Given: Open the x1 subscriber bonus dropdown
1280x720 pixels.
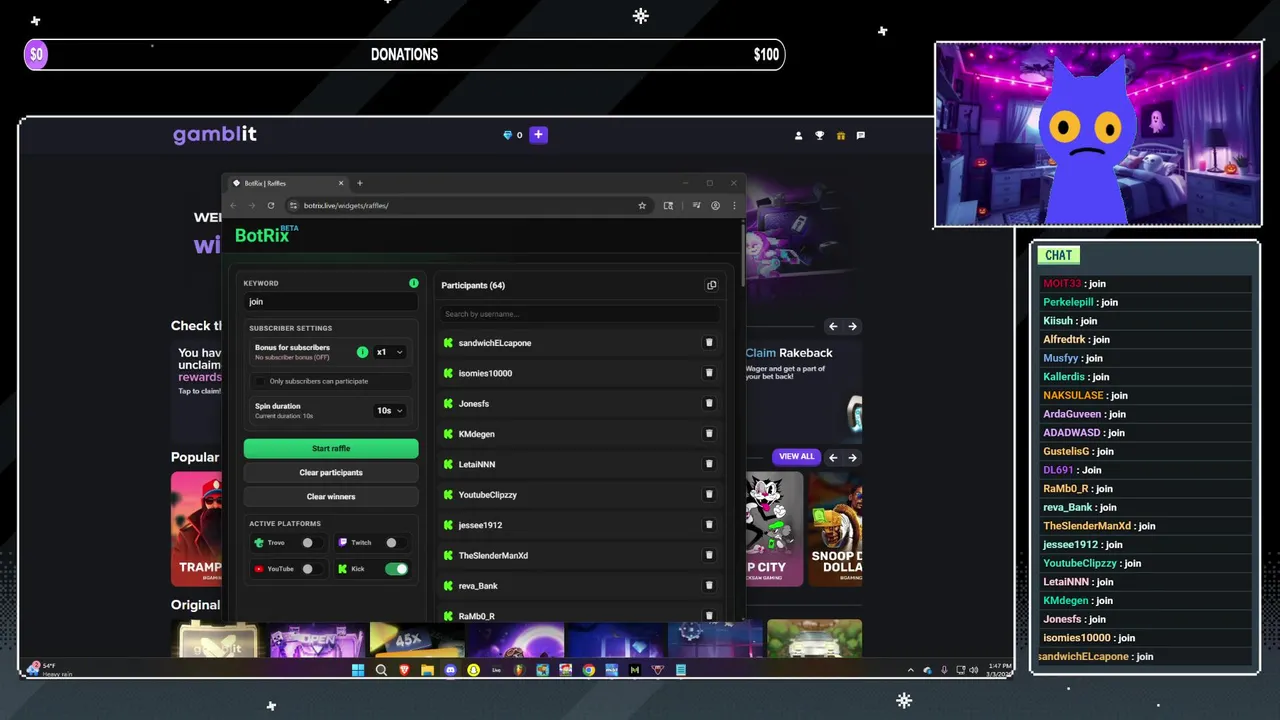Looking at the screenshot, I should click(x=390, y=352).
